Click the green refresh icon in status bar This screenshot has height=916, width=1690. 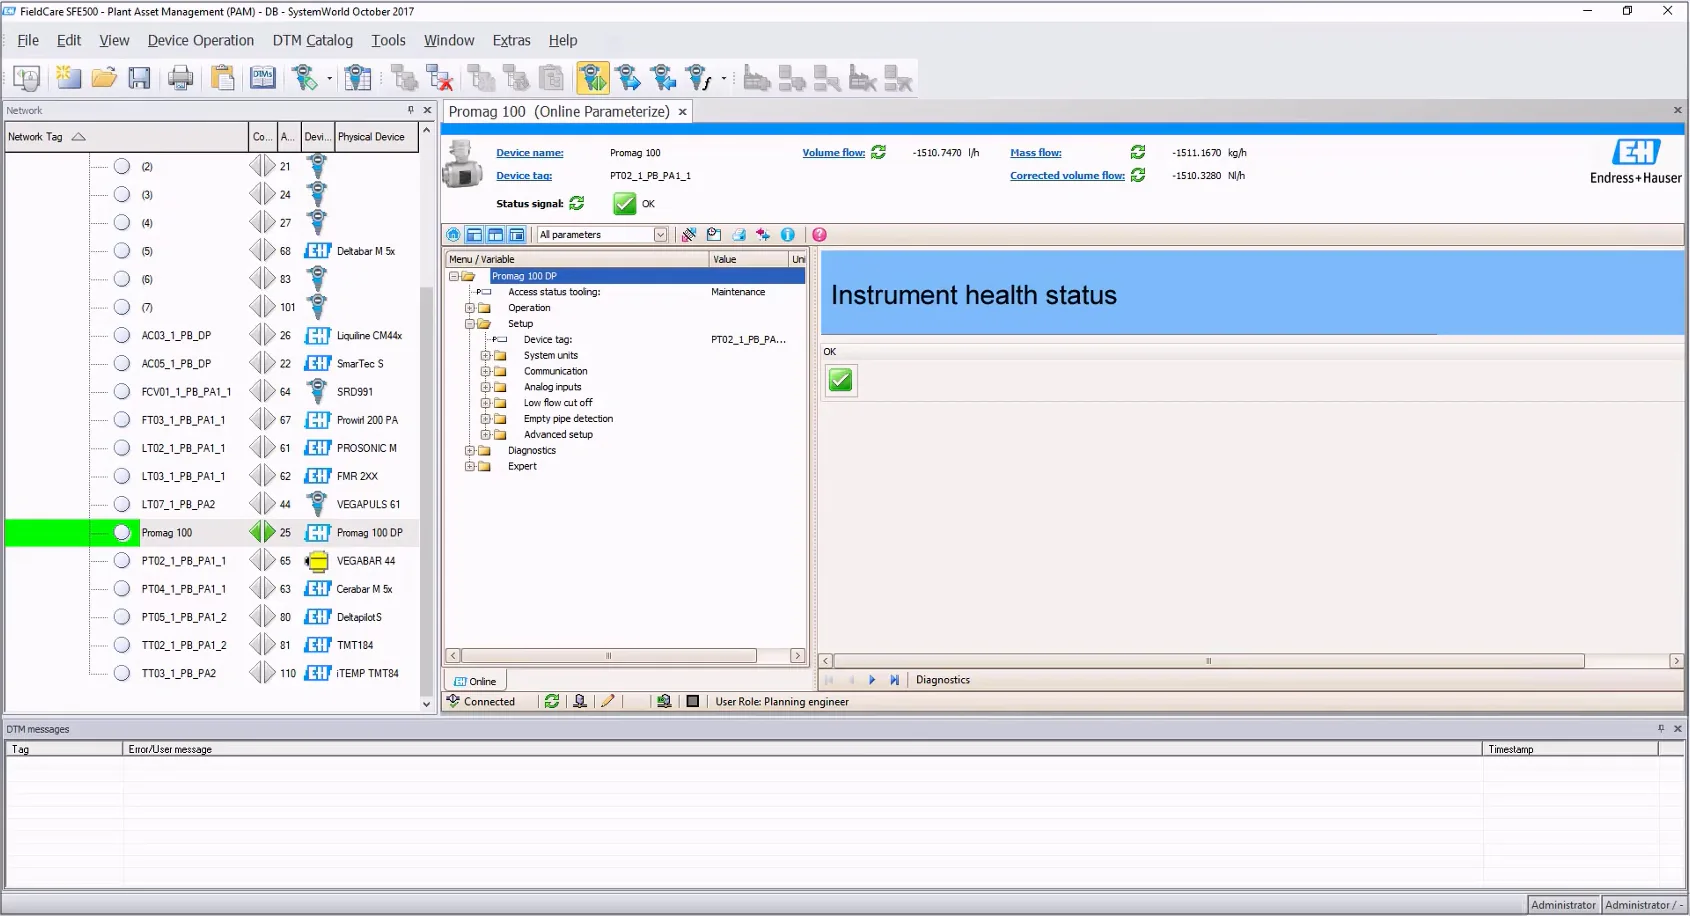coord(552,702)
